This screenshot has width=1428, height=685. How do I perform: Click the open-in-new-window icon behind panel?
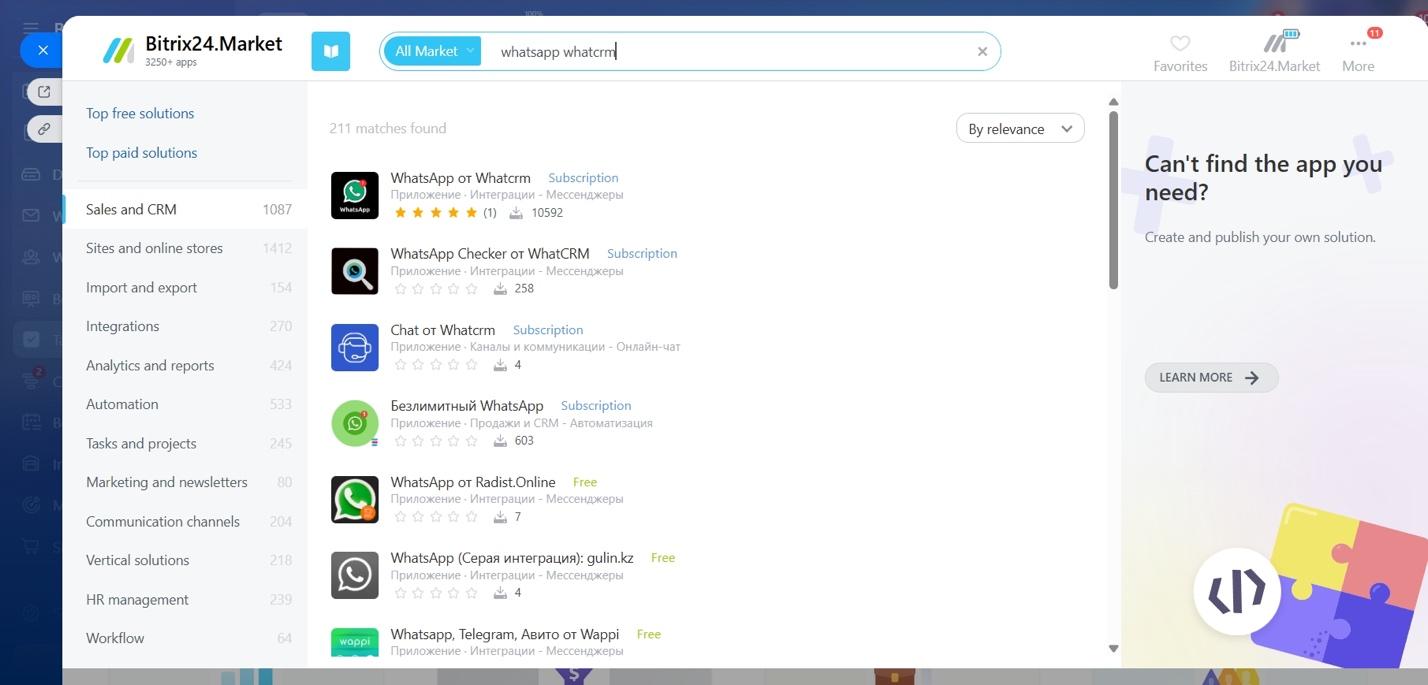(x=44, y=92)
